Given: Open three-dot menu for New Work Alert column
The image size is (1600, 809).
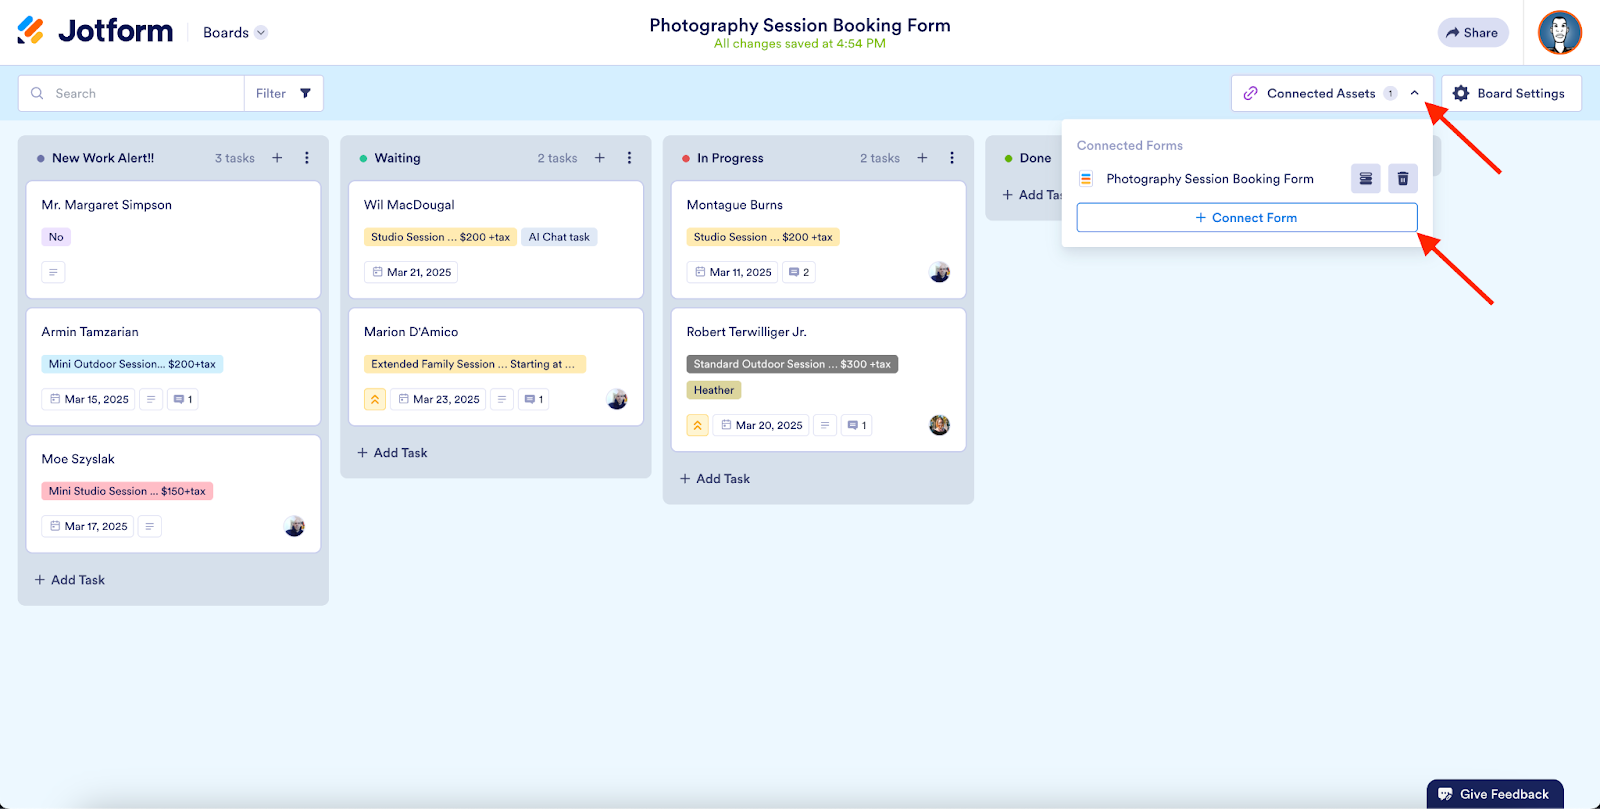Looking at the screenshot, I should pos(307,158).
